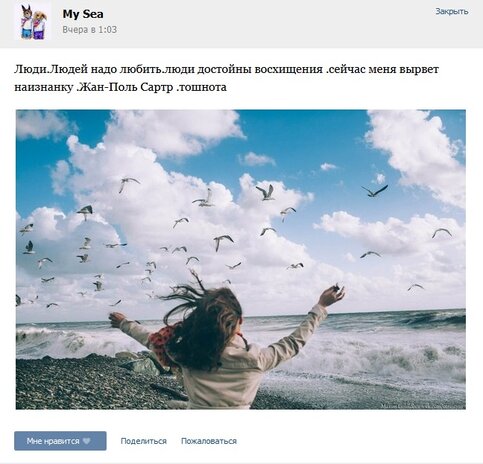This screenshot has width=483, height=464.
Task: Open the My Sea community page
Action: [83, 14]
